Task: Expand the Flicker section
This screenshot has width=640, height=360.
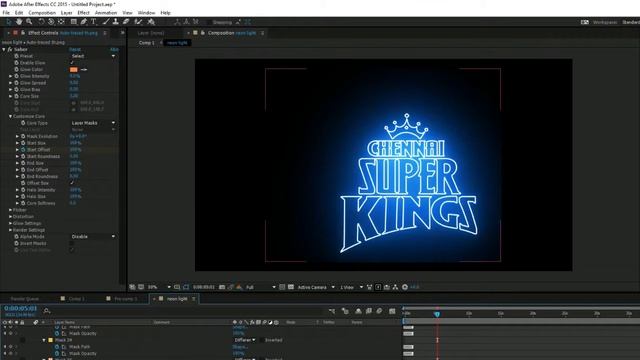Action: pos(10,210)
